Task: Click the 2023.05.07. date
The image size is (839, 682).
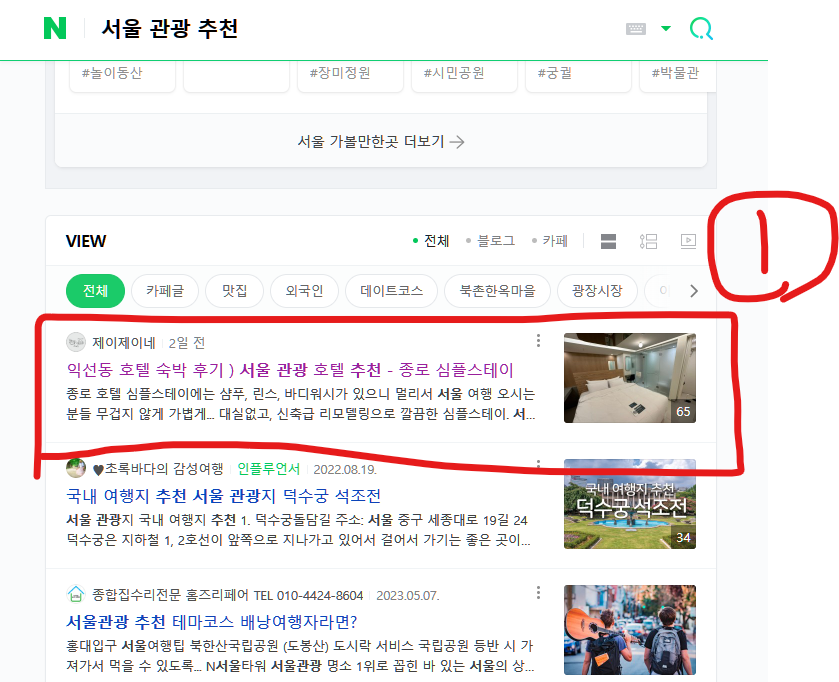Action: (x=408, y=595)
